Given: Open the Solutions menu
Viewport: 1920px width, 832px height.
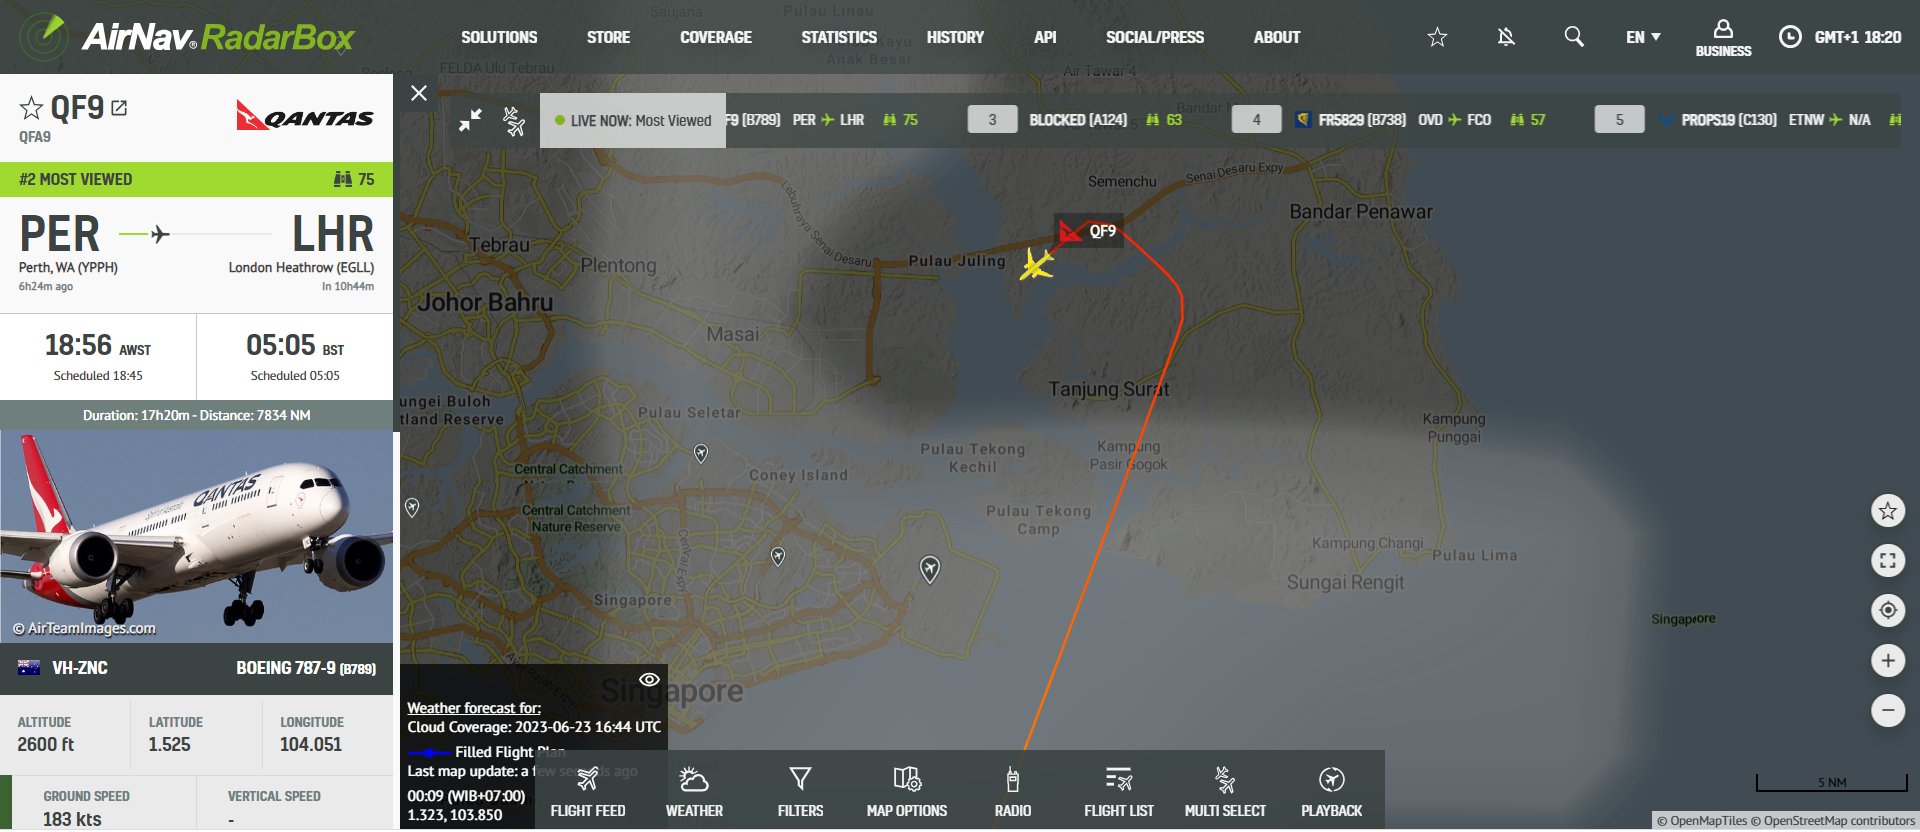Looking at the screenshot, I should [499, 37].
